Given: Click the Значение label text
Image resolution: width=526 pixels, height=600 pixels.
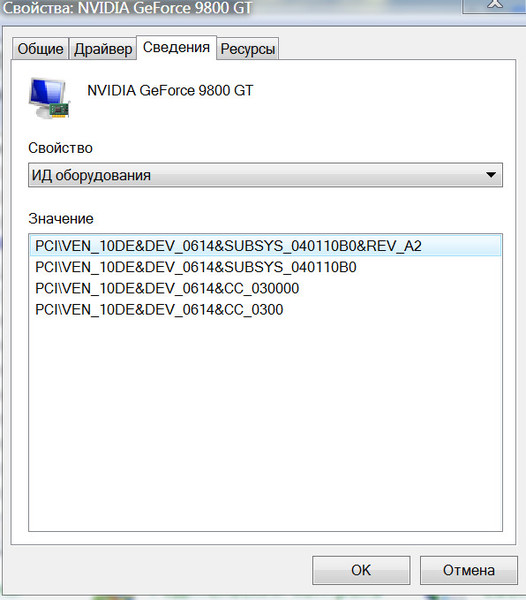Looking at the screenshot, I should tap(61, 219).
